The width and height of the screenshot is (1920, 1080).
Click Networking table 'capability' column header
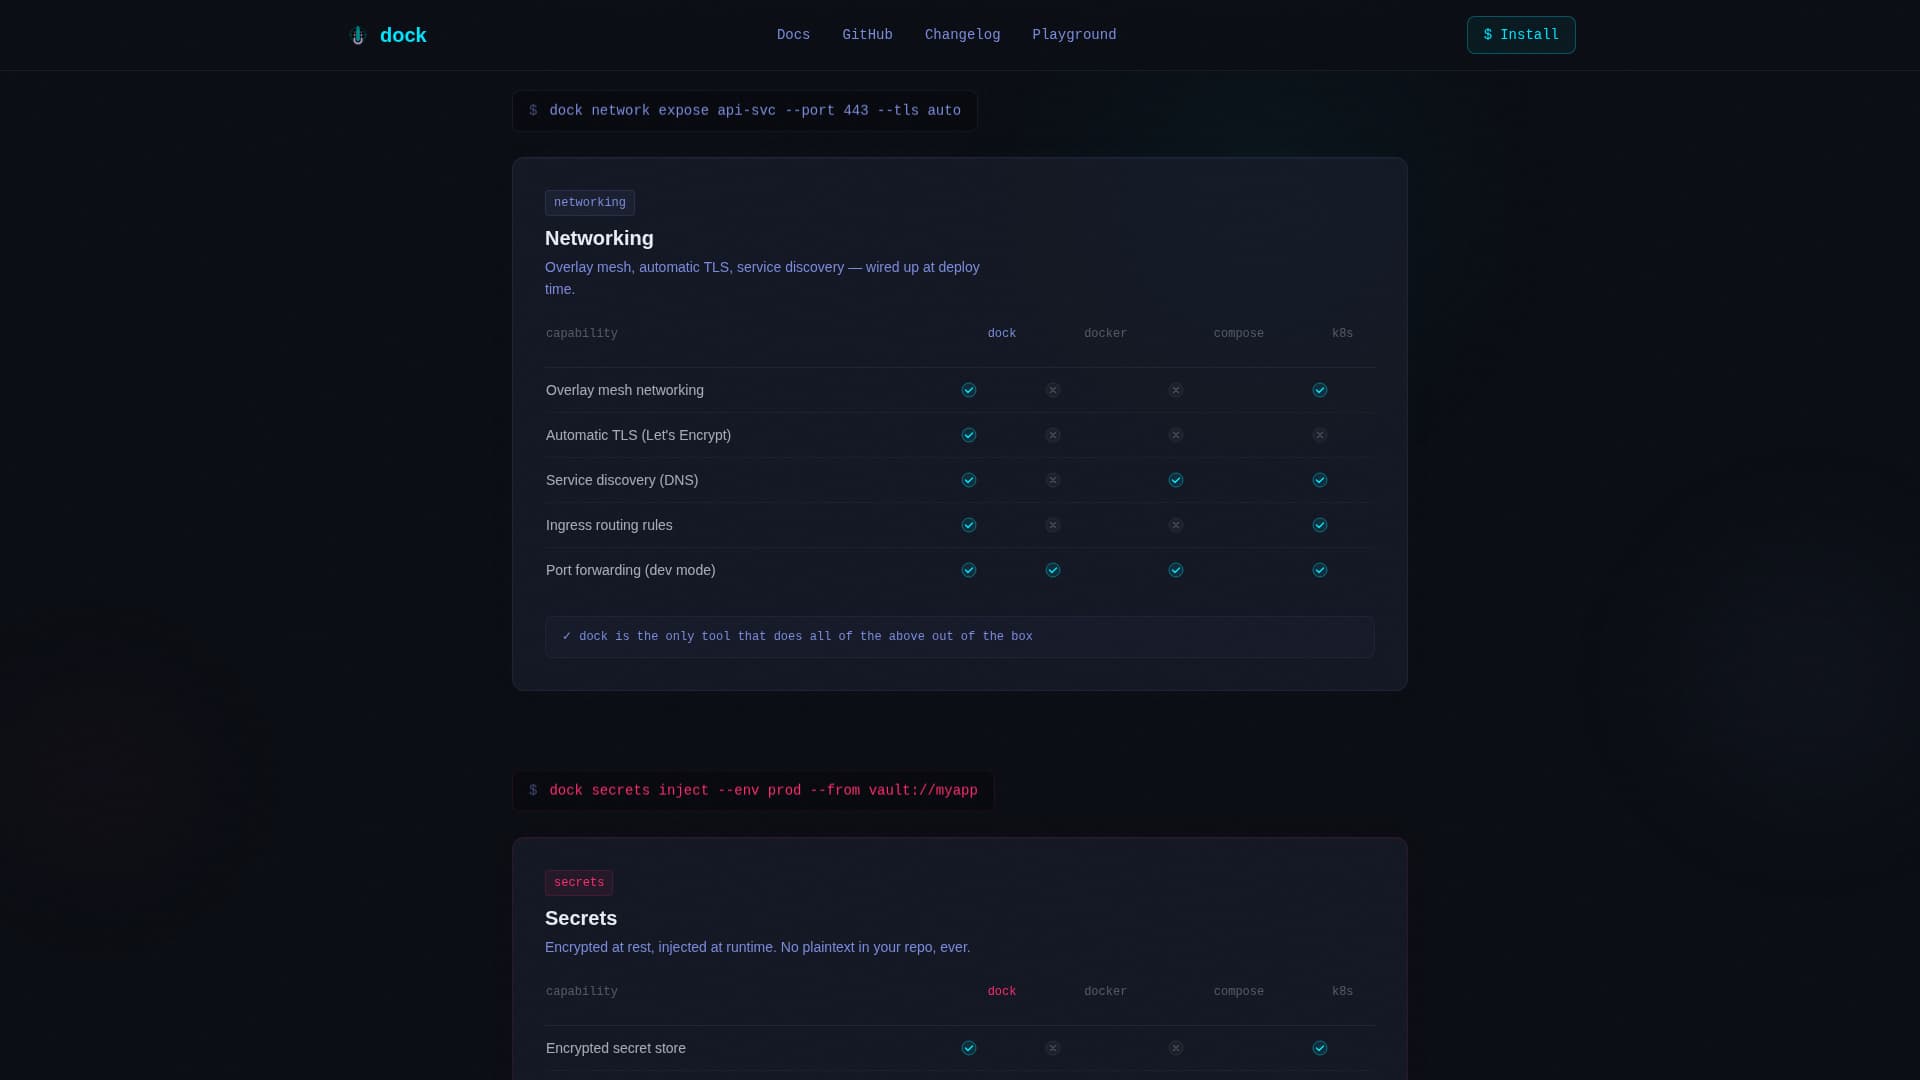click(x=582, y=334)
